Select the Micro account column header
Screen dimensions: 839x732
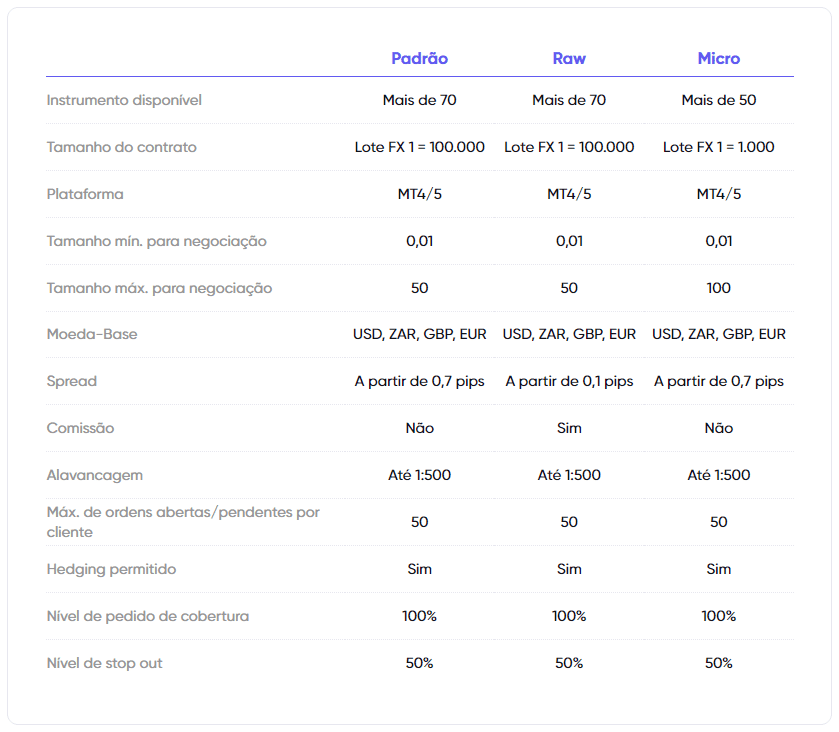[718, 58]
